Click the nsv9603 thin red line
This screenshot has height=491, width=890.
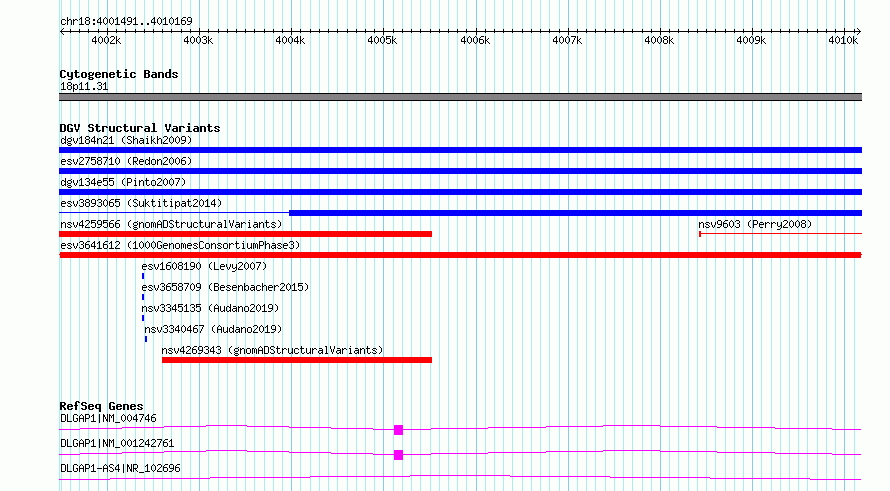780,234
